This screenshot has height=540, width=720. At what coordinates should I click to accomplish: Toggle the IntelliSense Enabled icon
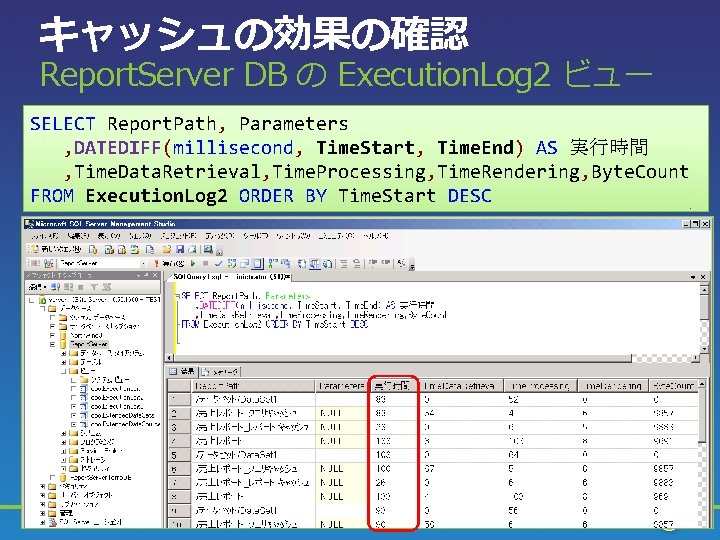[x=258, y=264]
